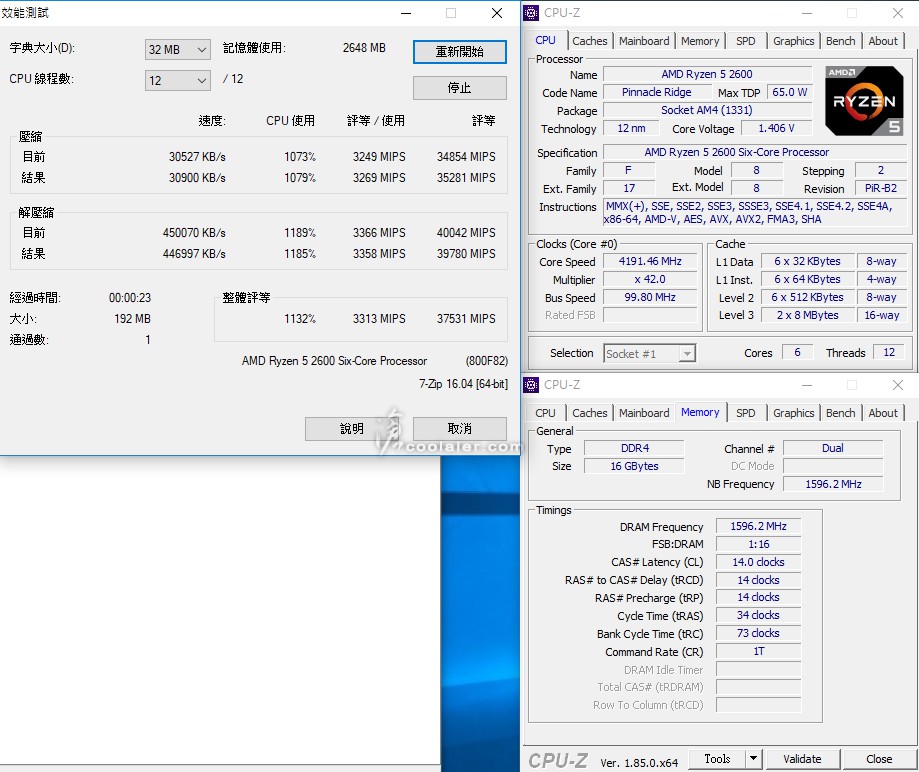Switch to the Bench tab in the upper CPU-Z window
Image resolution: width=919 pixels, height=772 pixels.
point(840,41)
